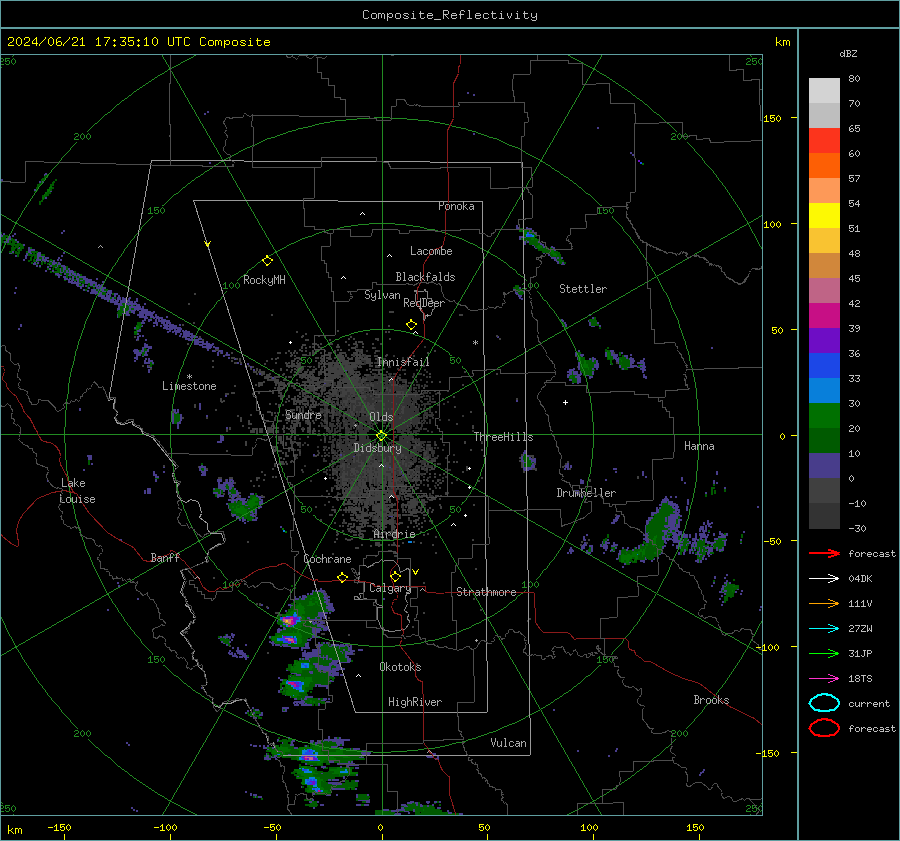Click the Lacombe label
This screenshot has height=841, width=900.
point(431,251)
